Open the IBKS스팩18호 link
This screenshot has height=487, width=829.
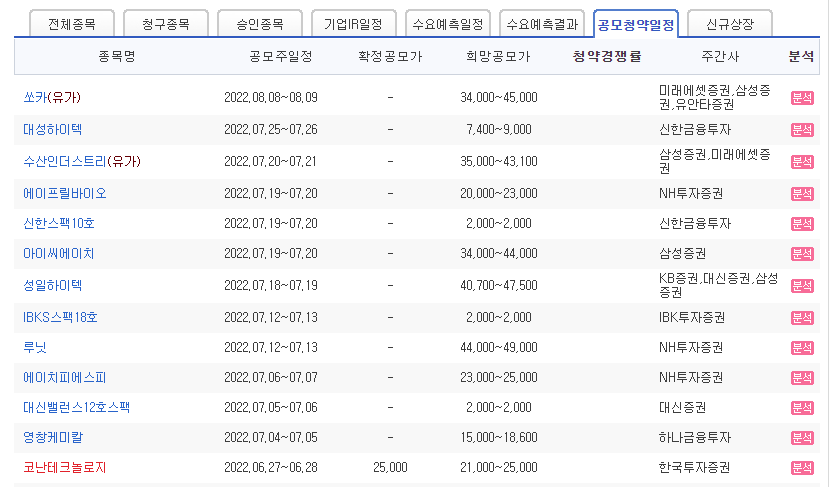(60, 317)
